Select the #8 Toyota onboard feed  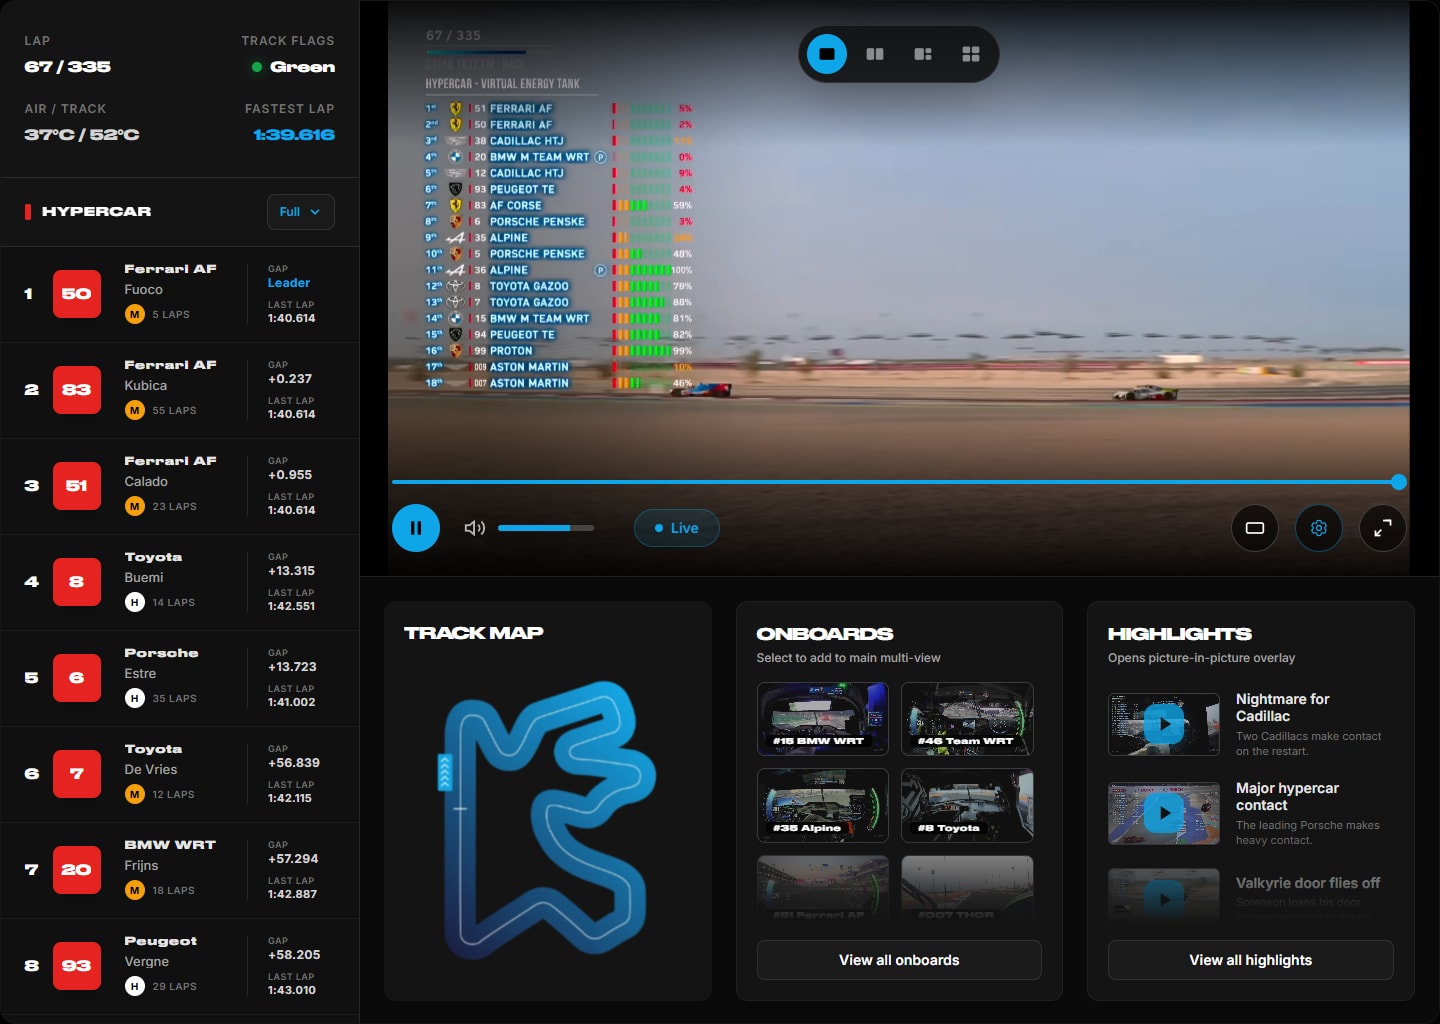click(966, 805)
